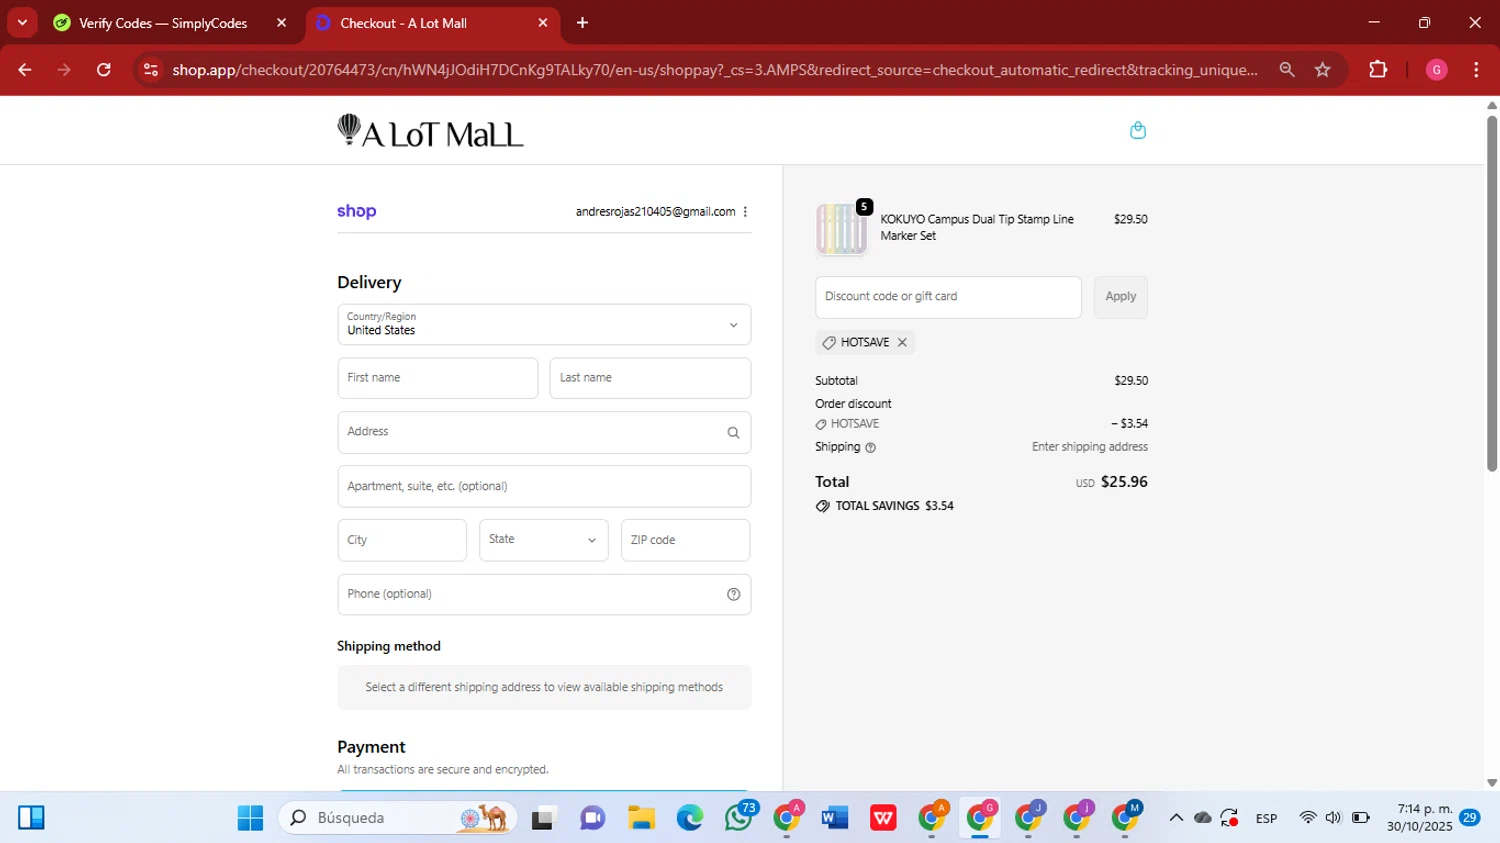
Task: Open the Extensions puzzle icon
Action: pos(1378,70)
